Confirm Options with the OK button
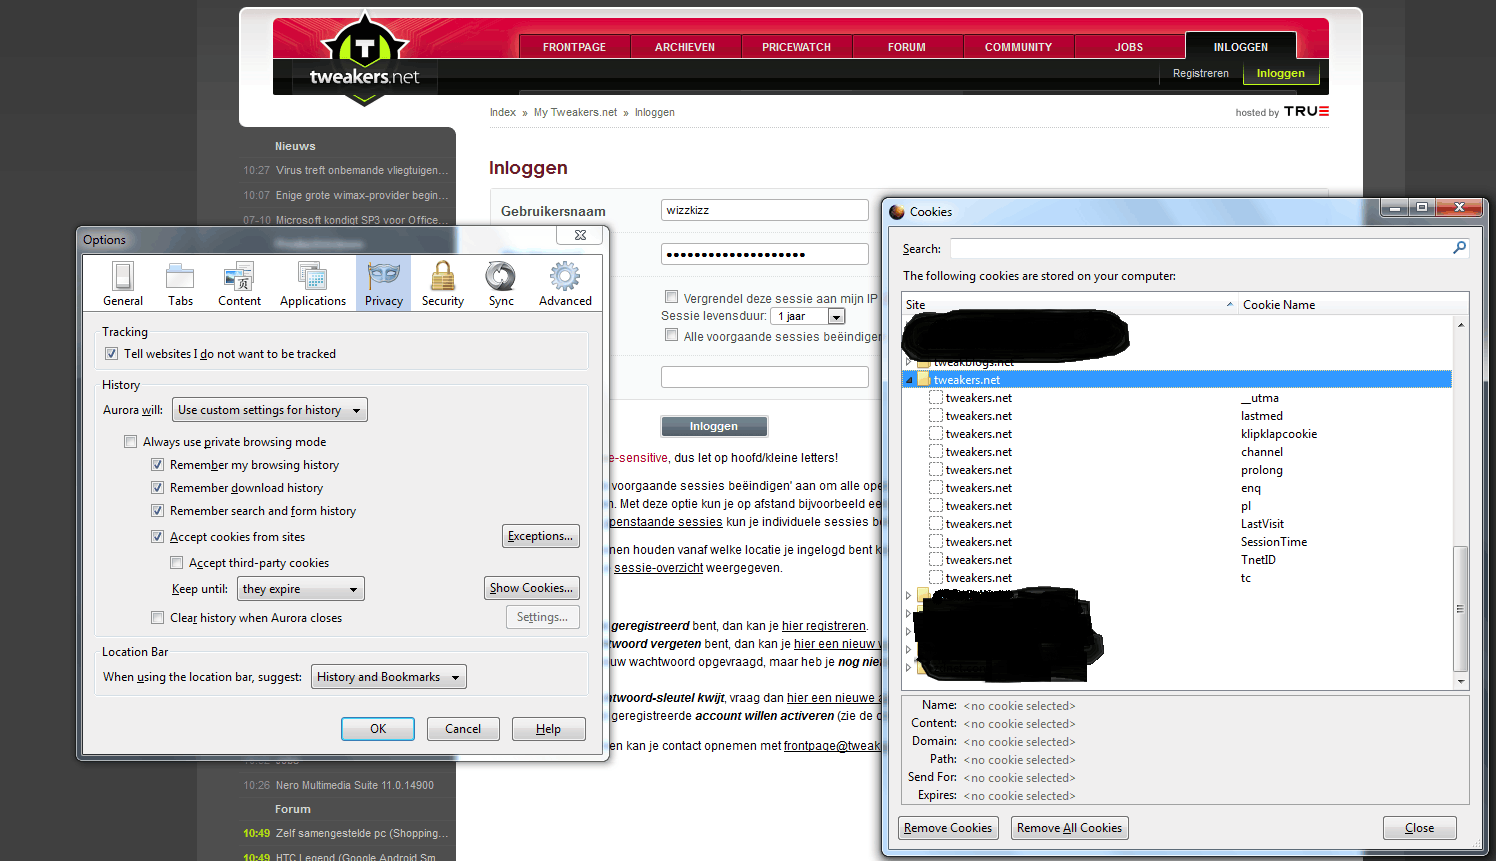The height and width of the screenshot is (861, 1496). [378, 729]
